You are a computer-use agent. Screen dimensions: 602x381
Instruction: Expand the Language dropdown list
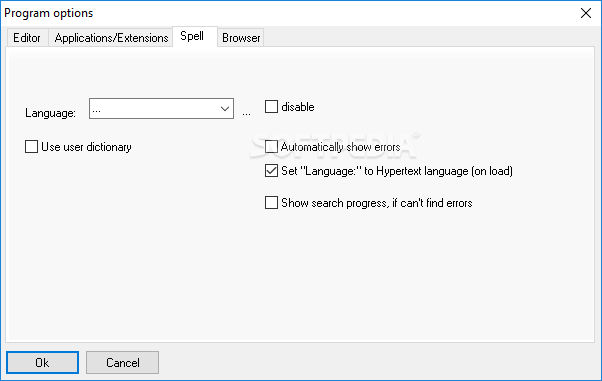pyautogui.click(x=225, y=109)
